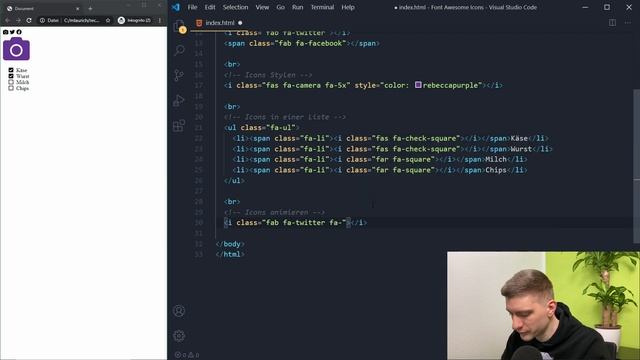Viewport: 640px width, 360px height.
Task: Open the browser three-dot menu
Action: [160, 20]
